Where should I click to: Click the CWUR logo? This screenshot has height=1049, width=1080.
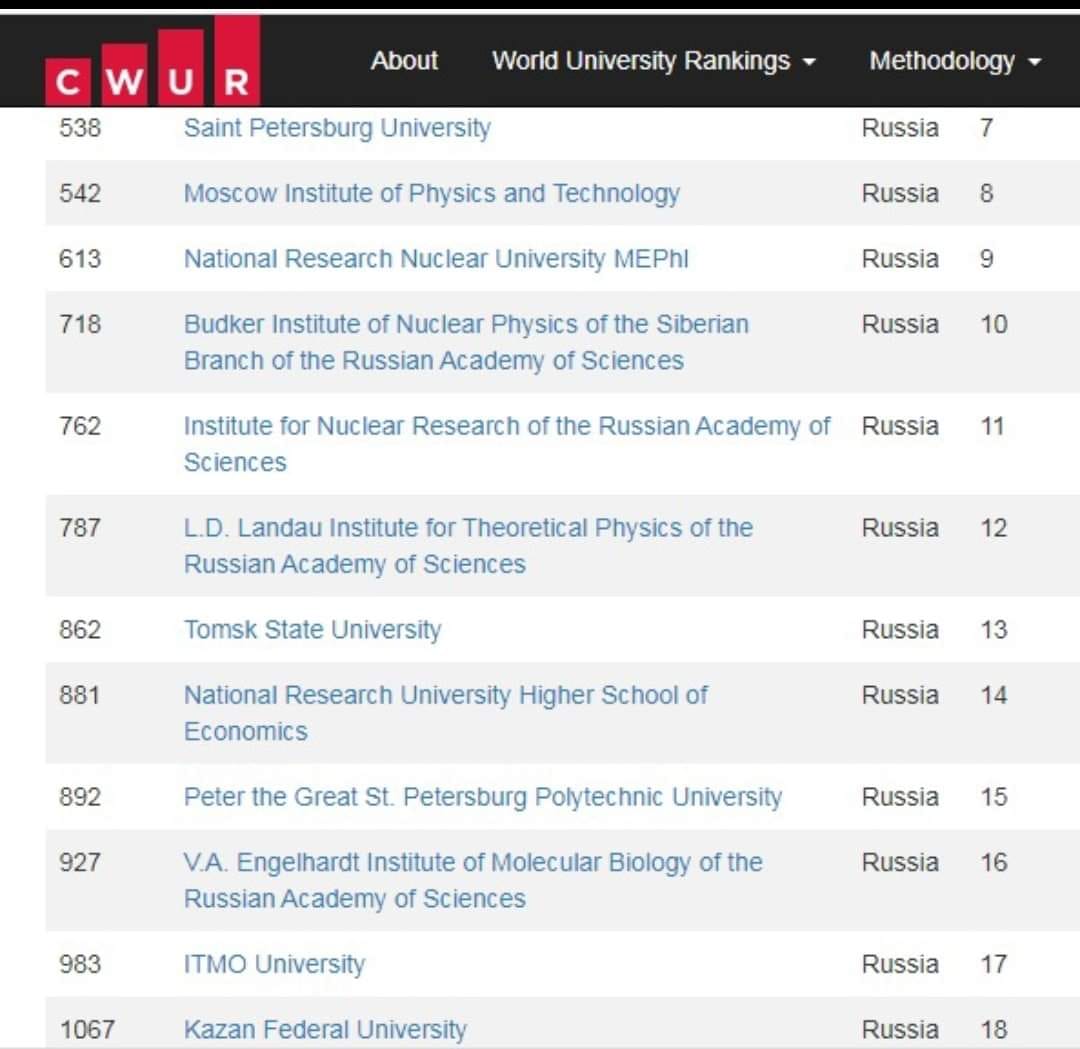[152, 62]
